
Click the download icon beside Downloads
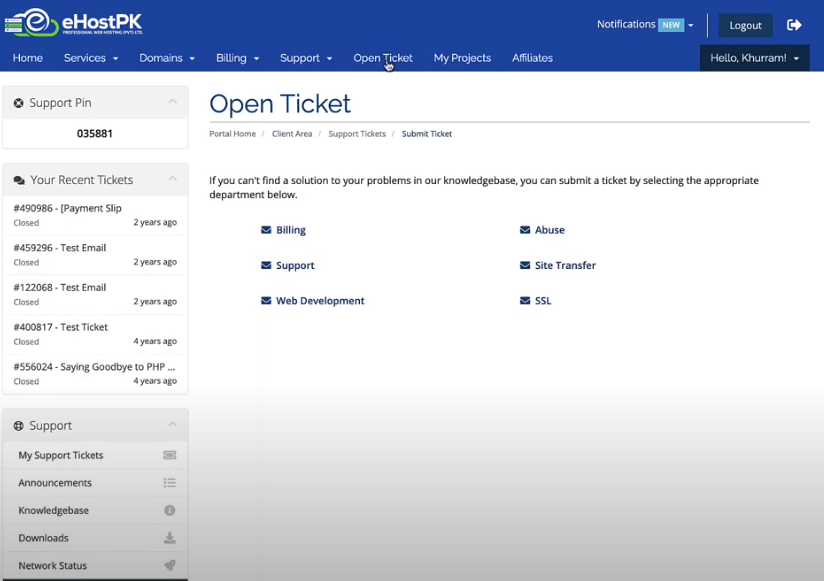[169, 538]
